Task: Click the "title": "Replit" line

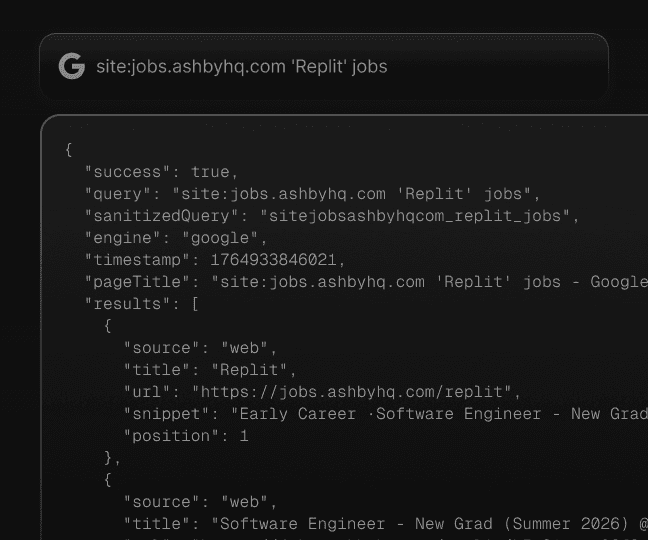Action: click(x=210, y=370)
